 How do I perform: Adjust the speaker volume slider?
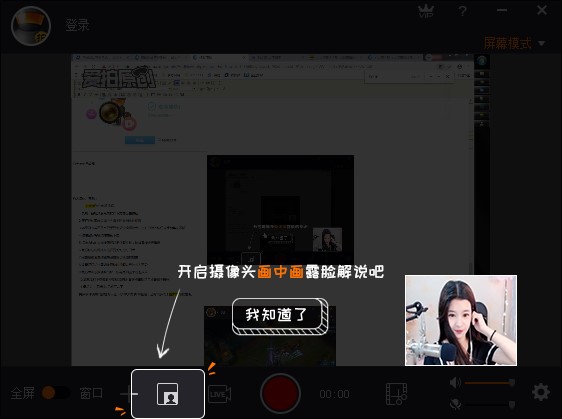(490, 383)
